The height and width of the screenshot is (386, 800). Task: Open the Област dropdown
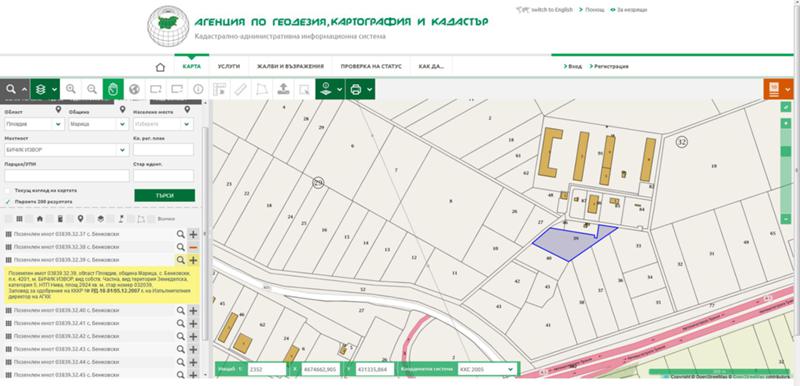[34, 124]
